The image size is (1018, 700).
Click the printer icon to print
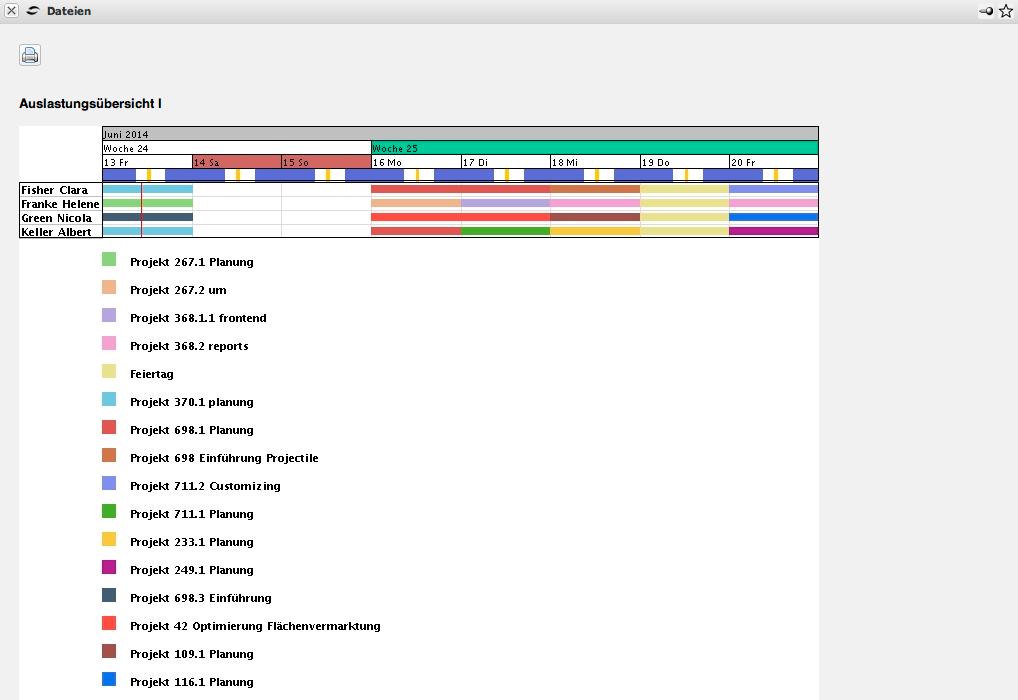[30, 55]
